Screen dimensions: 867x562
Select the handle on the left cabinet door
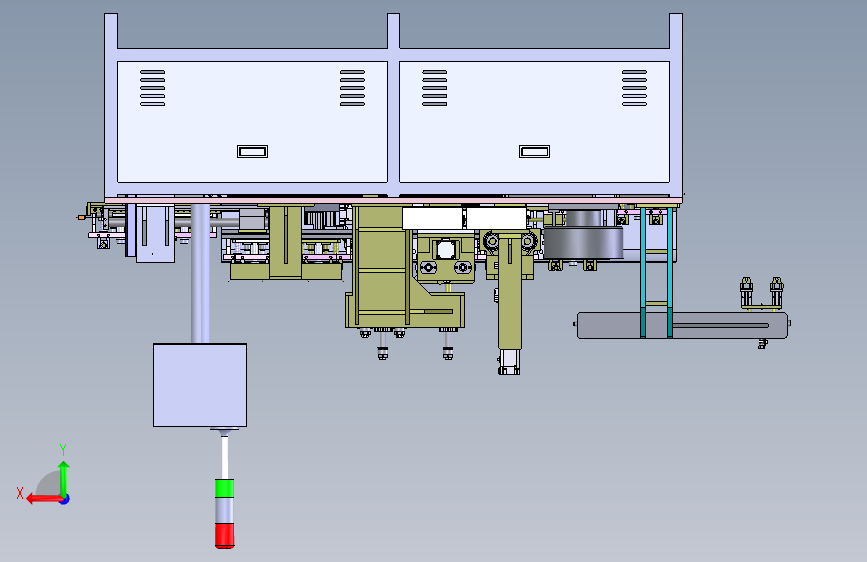(x=253, y=152)
